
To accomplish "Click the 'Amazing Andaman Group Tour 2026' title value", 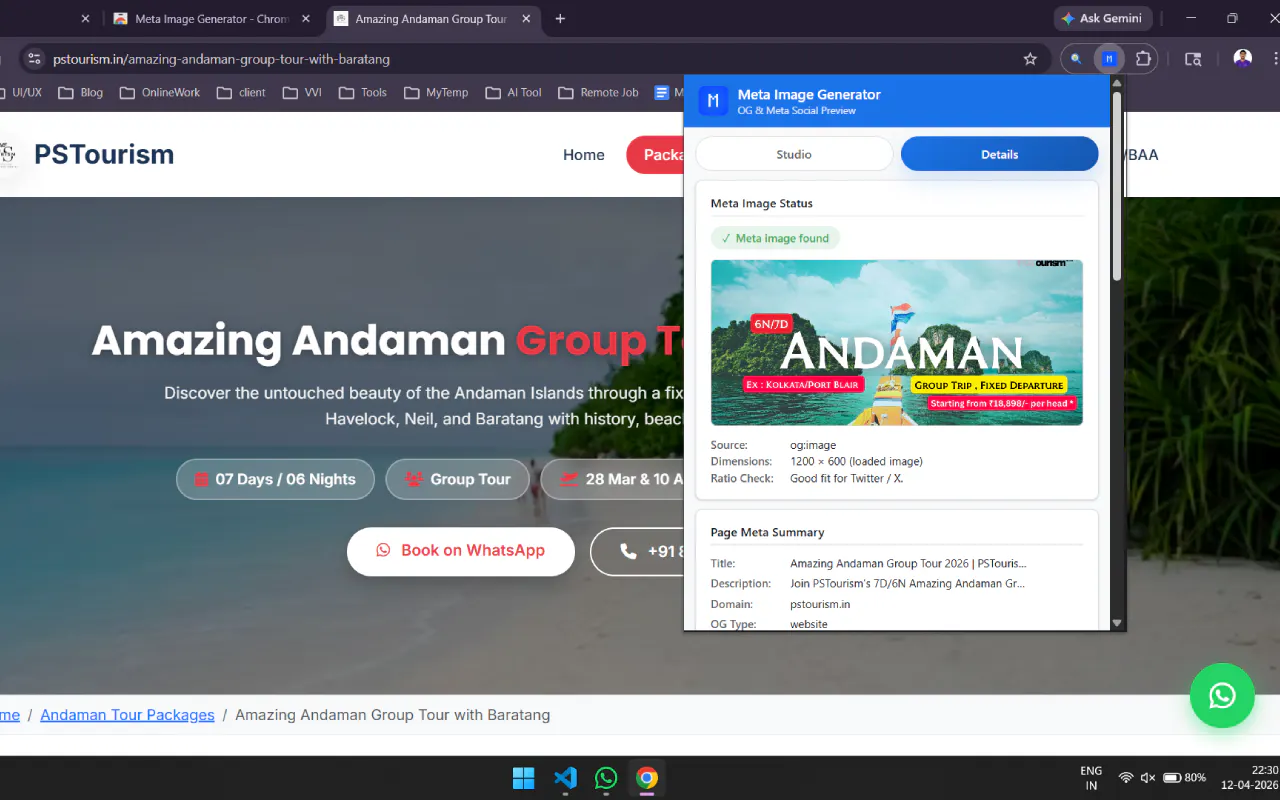I will pyautogui.click(x=908, y=564).
